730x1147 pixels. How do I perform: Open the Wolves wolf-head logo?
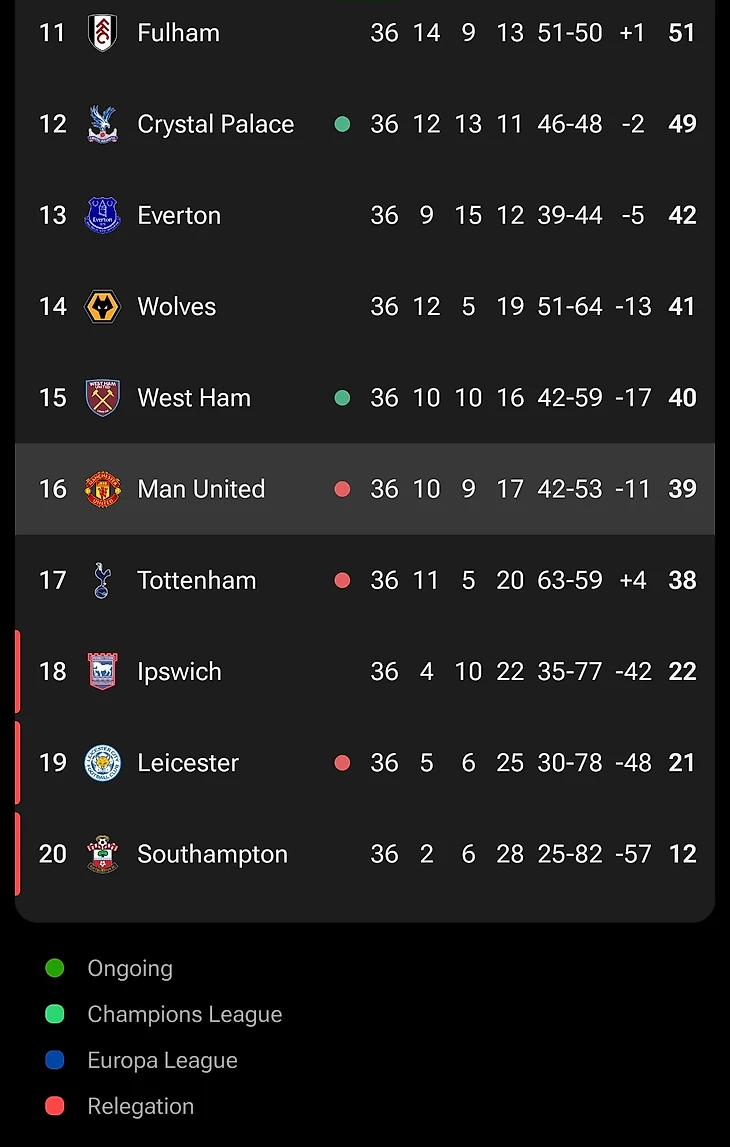102,307
